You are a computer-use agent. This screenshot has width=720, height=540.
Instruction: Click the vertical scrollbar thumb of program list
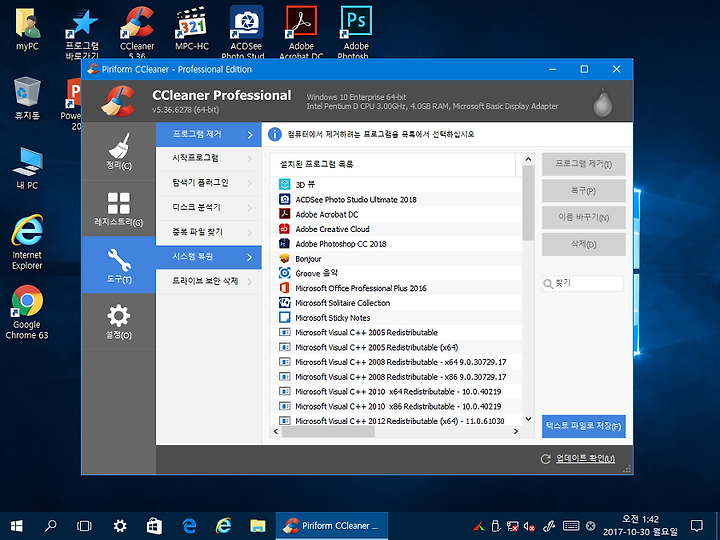[x=528, y=203]
